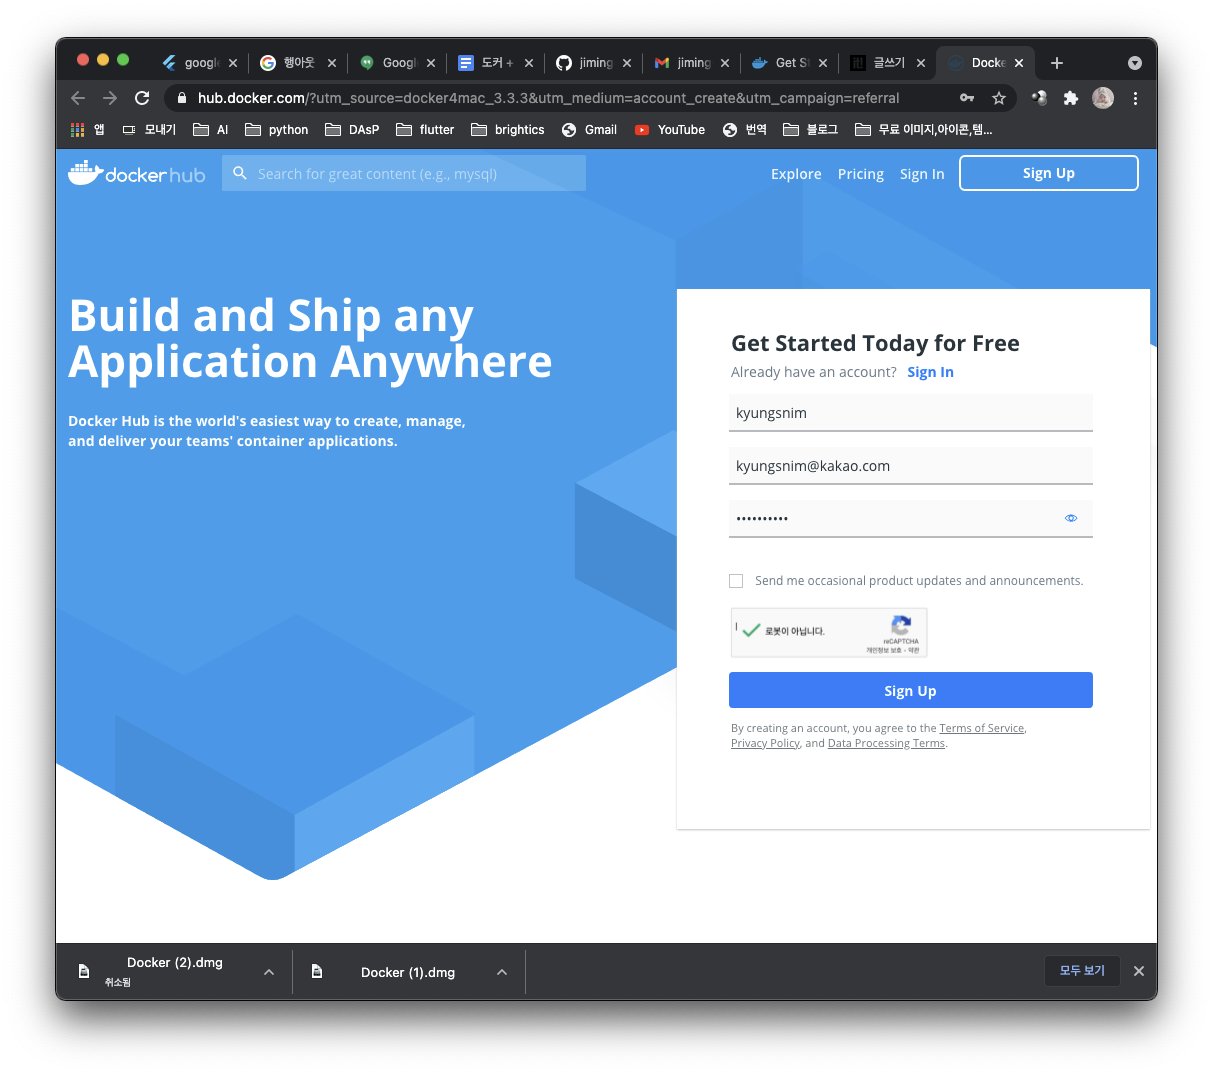
Task: Click the padlock site info icon
Action: pos(181,98)
